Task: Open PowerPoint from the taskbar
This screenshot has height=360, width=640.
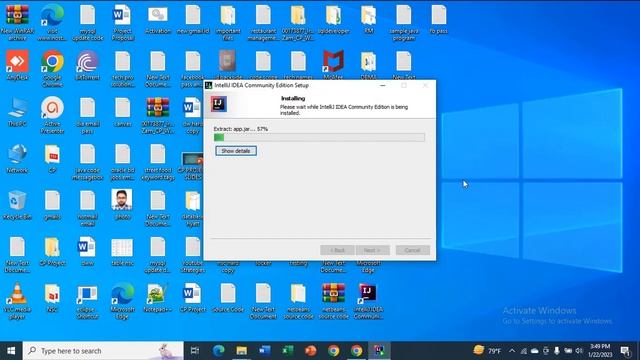Action: tap(311, 351)
